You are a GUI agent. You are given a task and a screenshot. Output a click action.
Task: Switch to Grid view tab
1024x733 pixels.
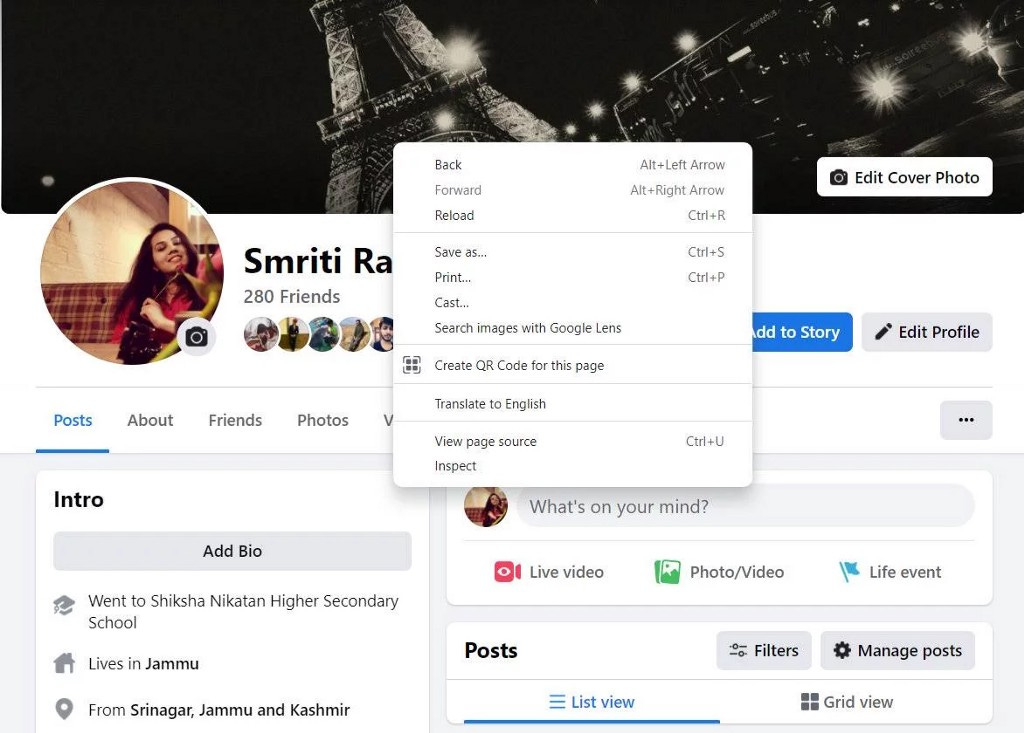[847, 702]
